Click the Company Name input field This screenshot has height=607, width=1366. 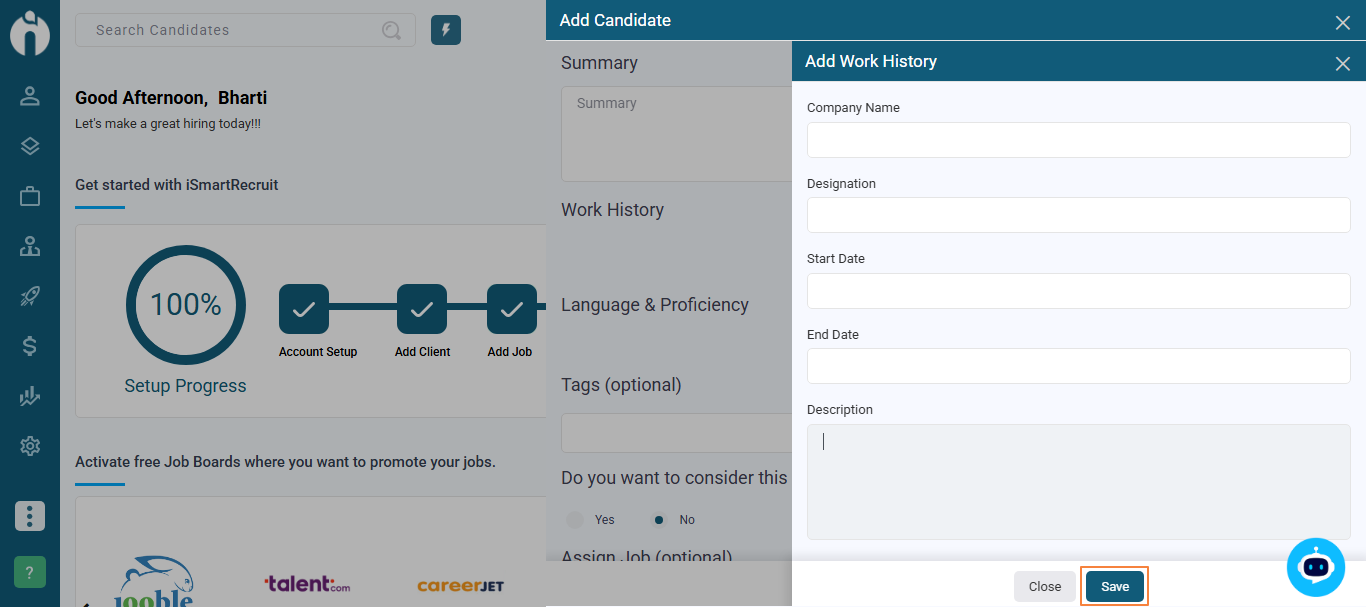tap(1078, 140)
